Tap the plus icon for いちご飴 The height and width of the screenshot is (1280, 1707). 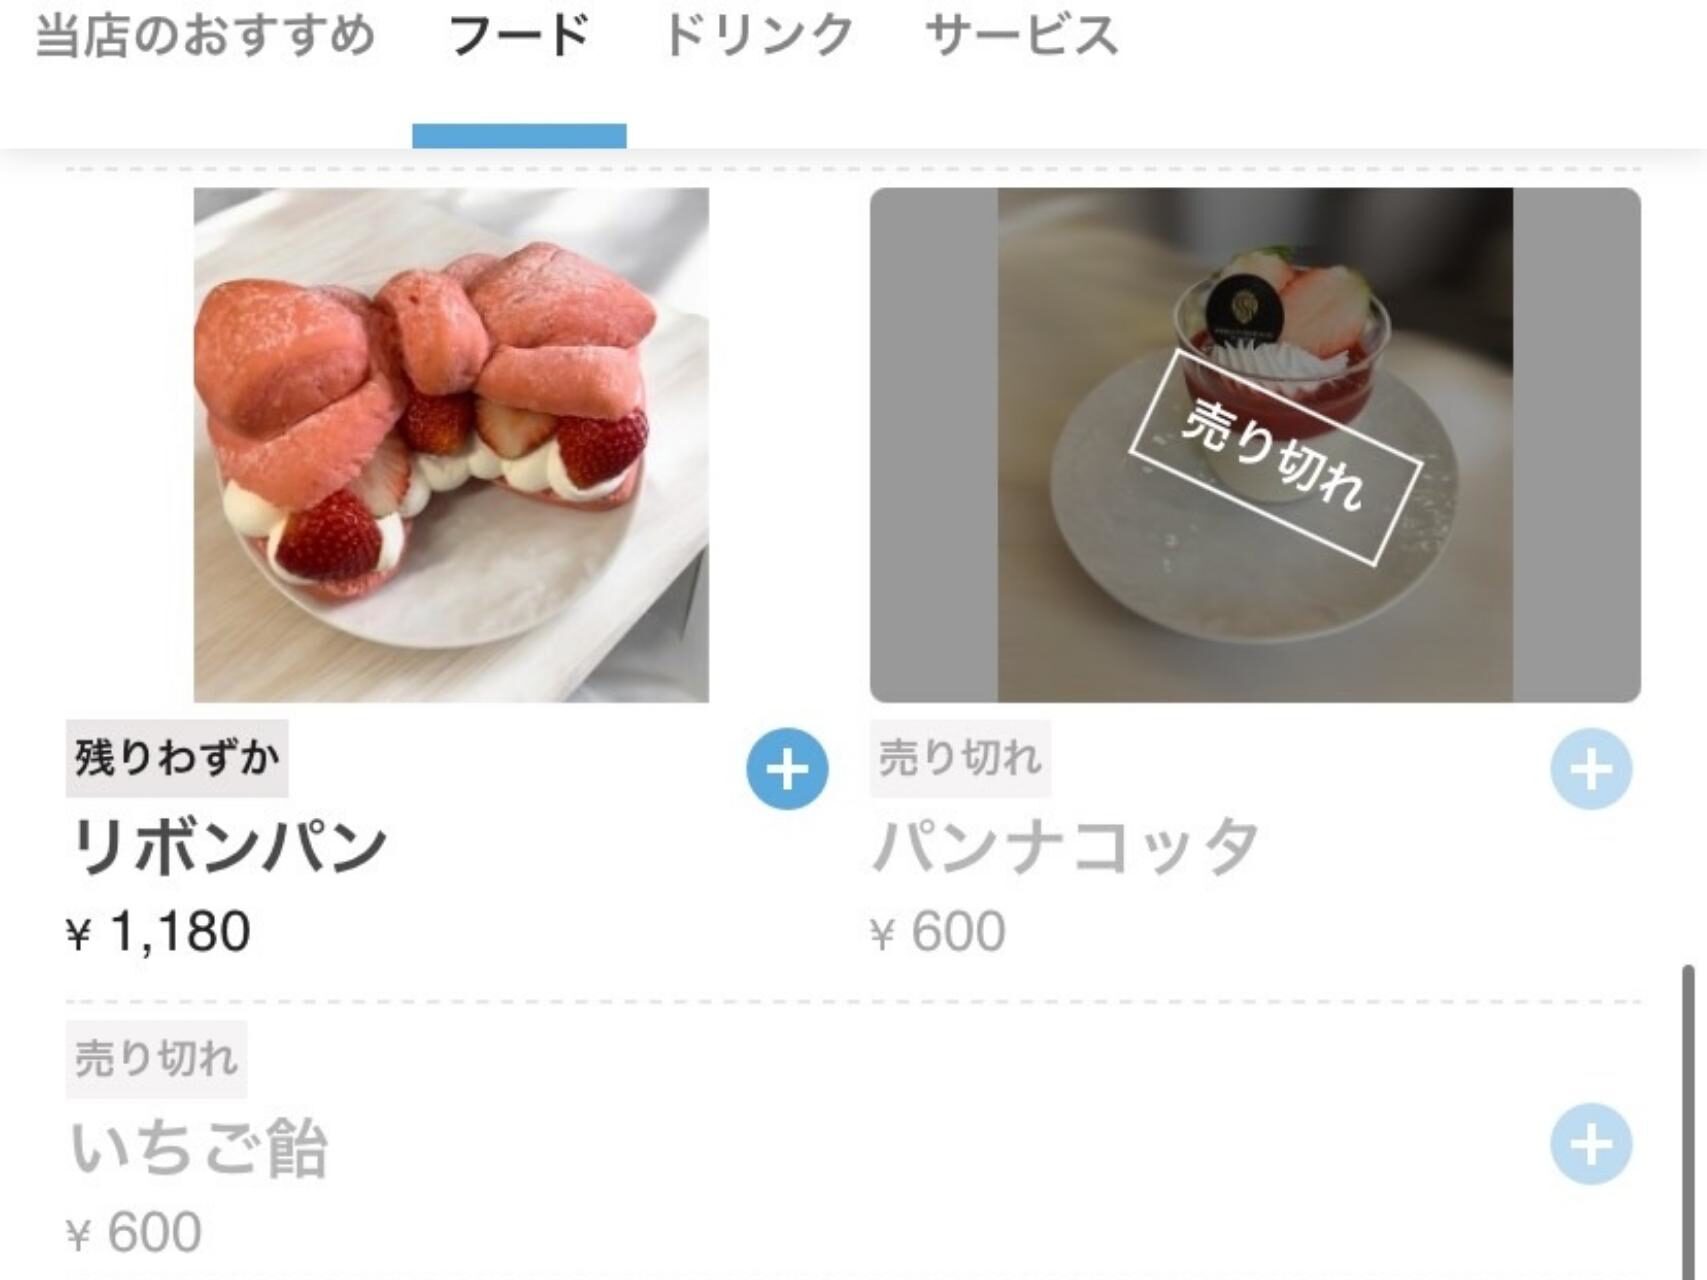coord(1591,1144)
